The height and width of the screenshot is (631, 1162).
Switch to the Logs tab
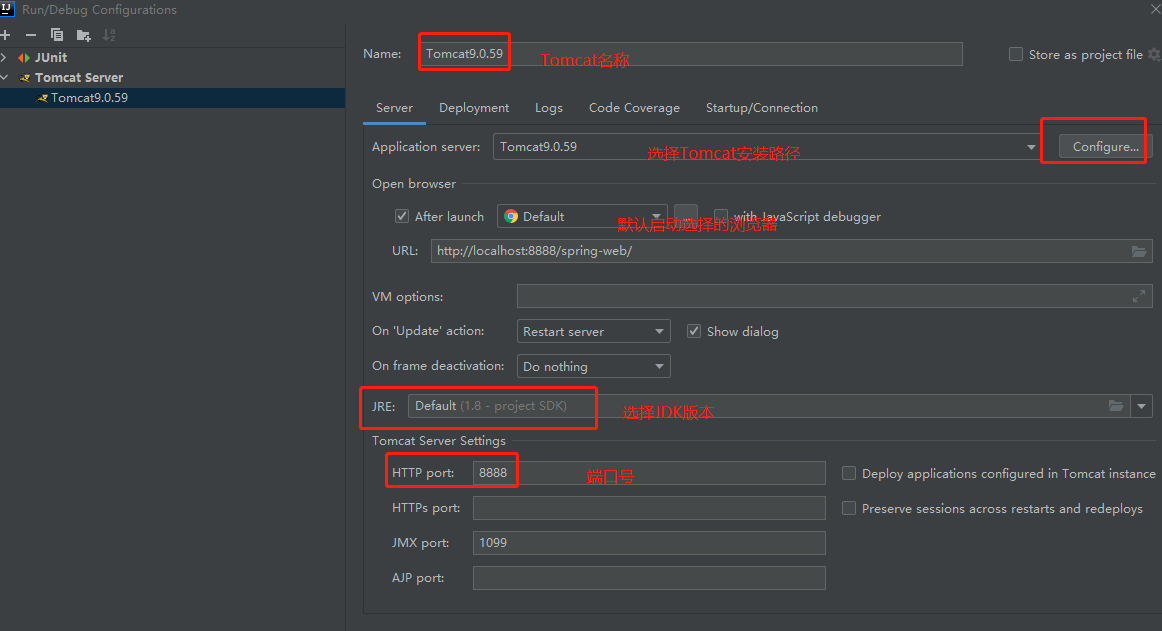coord(549,108)
